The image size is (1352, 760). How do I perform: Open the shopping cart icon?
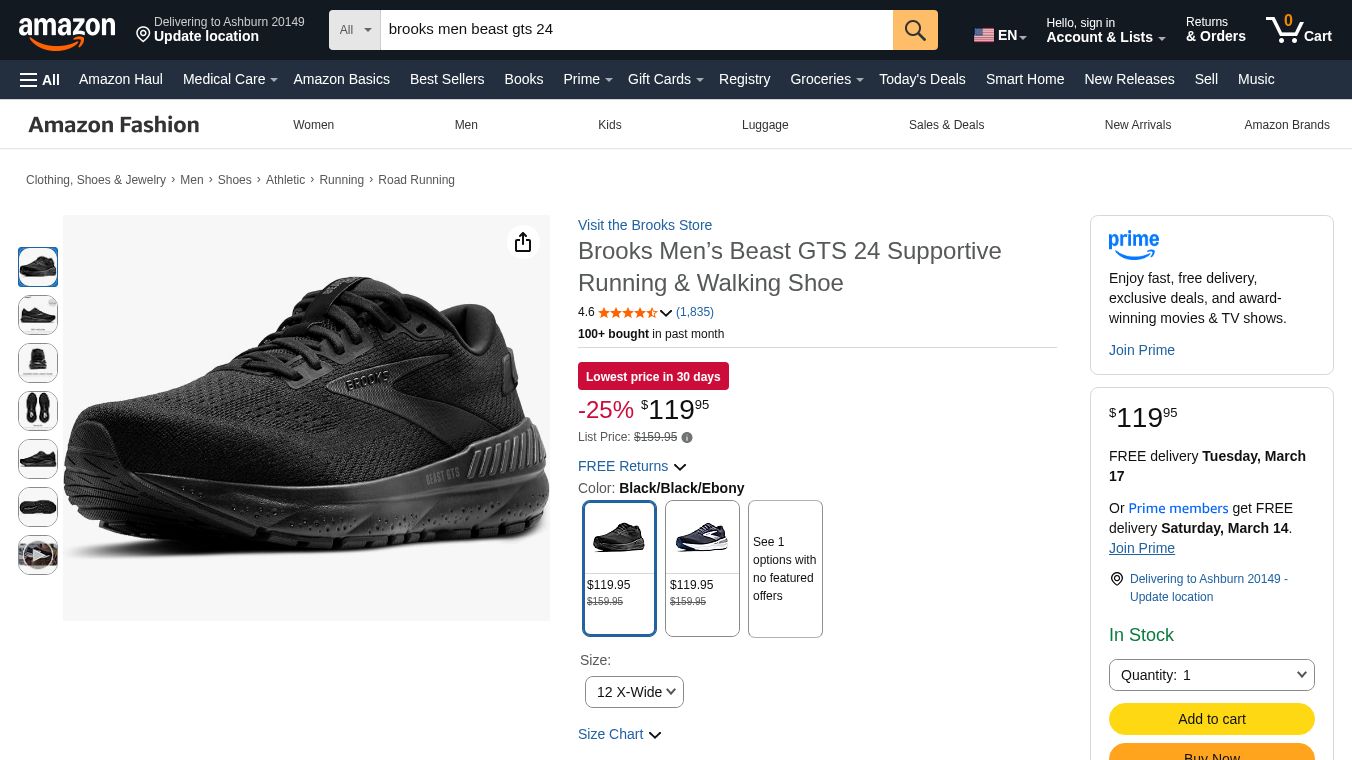click(1297, 30)
